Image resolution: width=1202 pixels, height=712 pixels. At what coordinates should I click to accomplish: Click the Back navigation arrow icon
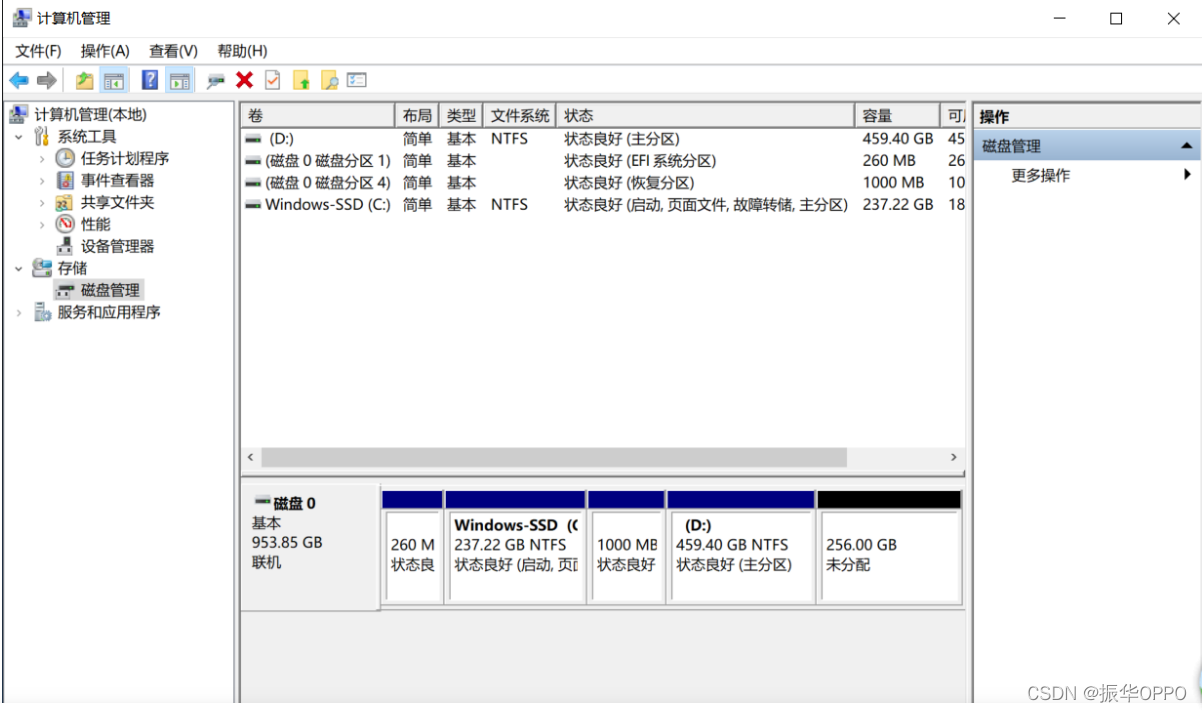point(17,80)
